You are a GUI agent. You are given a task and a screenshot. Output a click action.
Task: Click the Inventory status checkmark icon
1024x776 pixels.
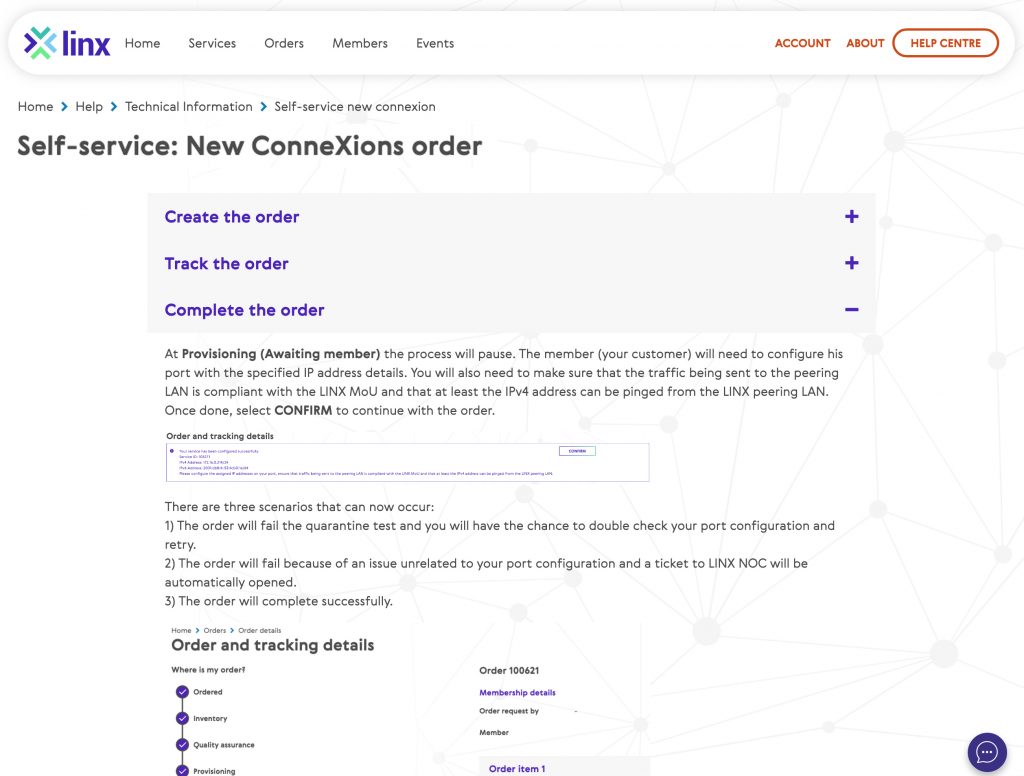pyautogui.click(x=183, y=718)
